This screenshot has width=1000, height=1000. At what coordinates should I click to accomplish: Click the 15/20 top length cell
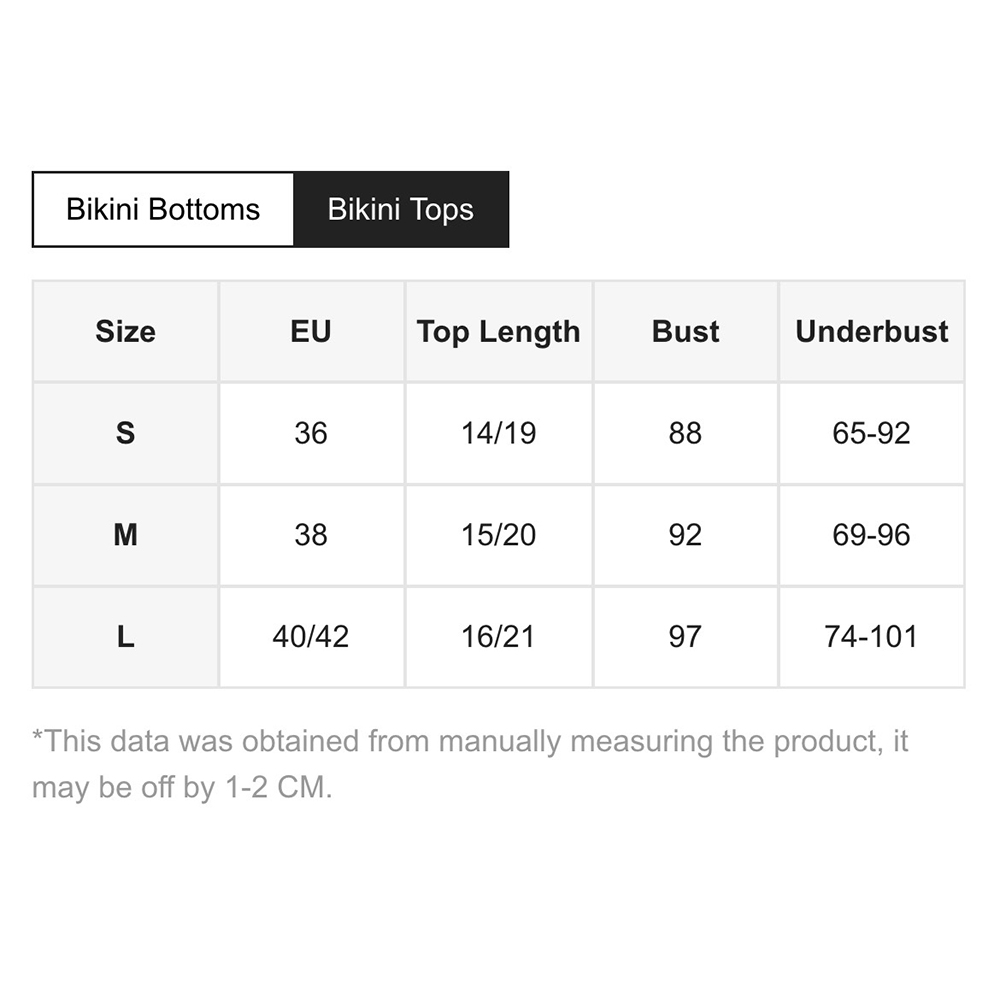(x=499, y=535)
